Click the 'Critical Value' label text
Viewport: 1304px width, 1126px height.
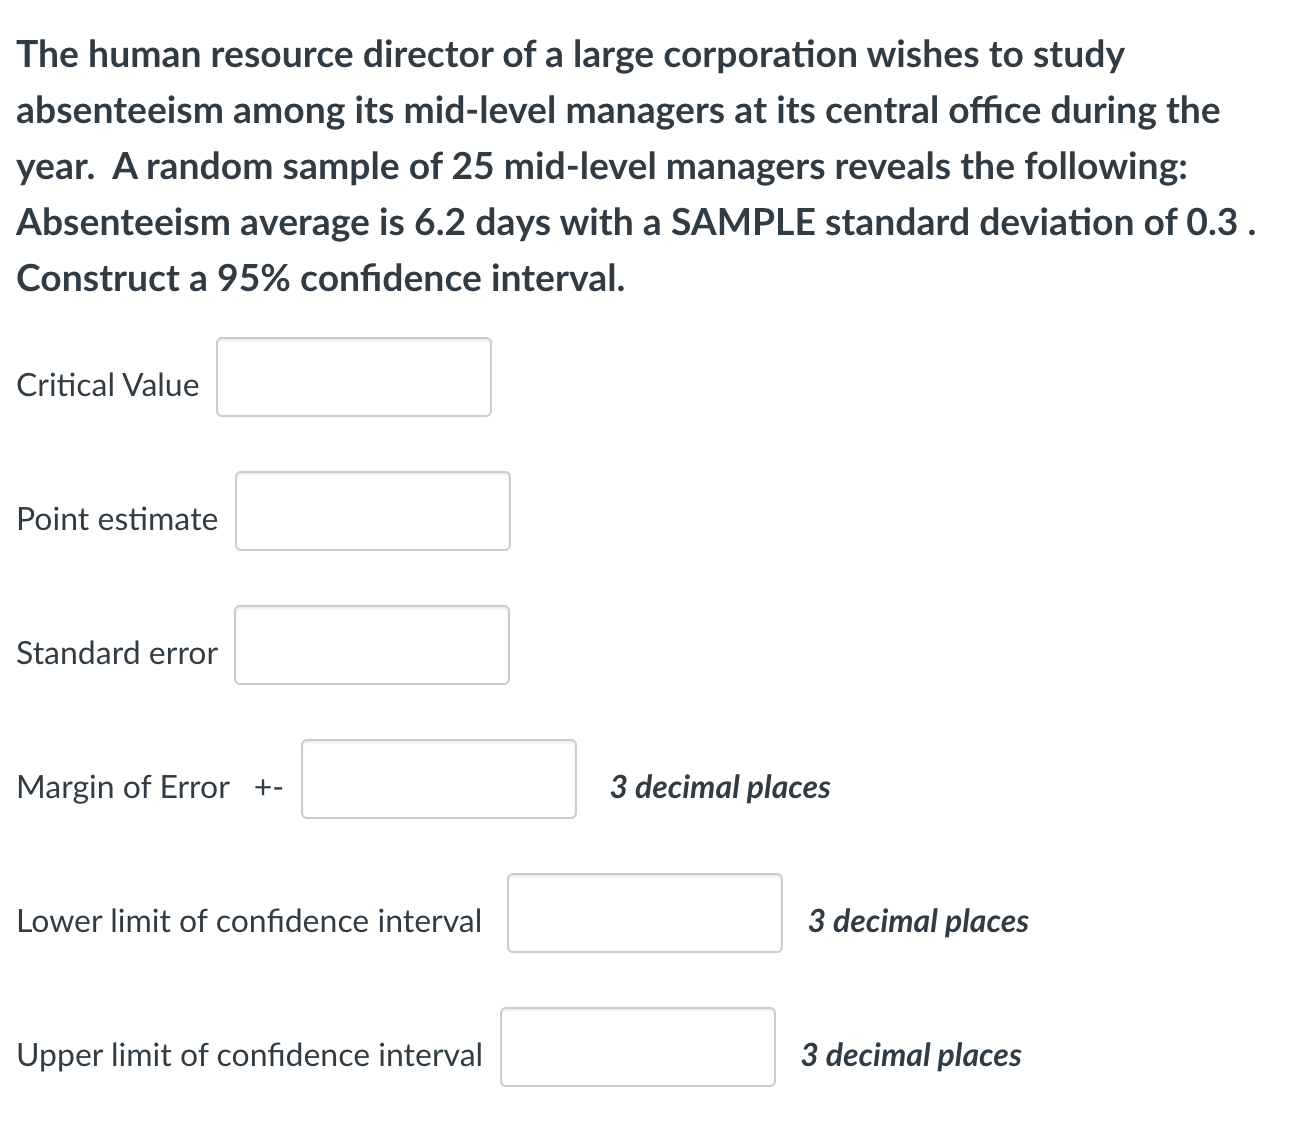[108, 385]
